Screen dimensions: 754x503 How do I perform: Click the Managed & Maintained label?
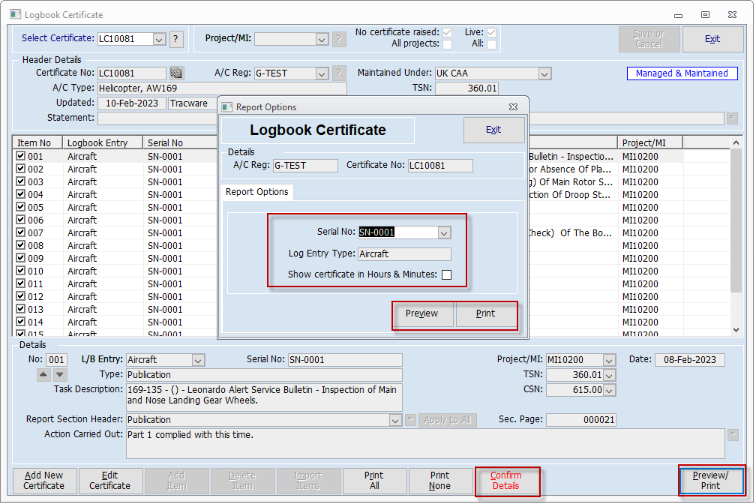pyautogui.click(x=682, y=74)
